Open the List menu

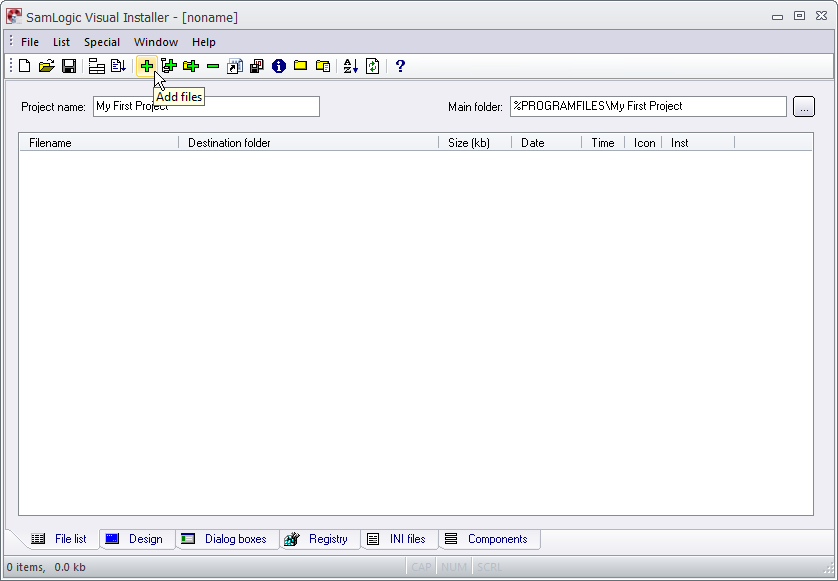tap(61, 42)
